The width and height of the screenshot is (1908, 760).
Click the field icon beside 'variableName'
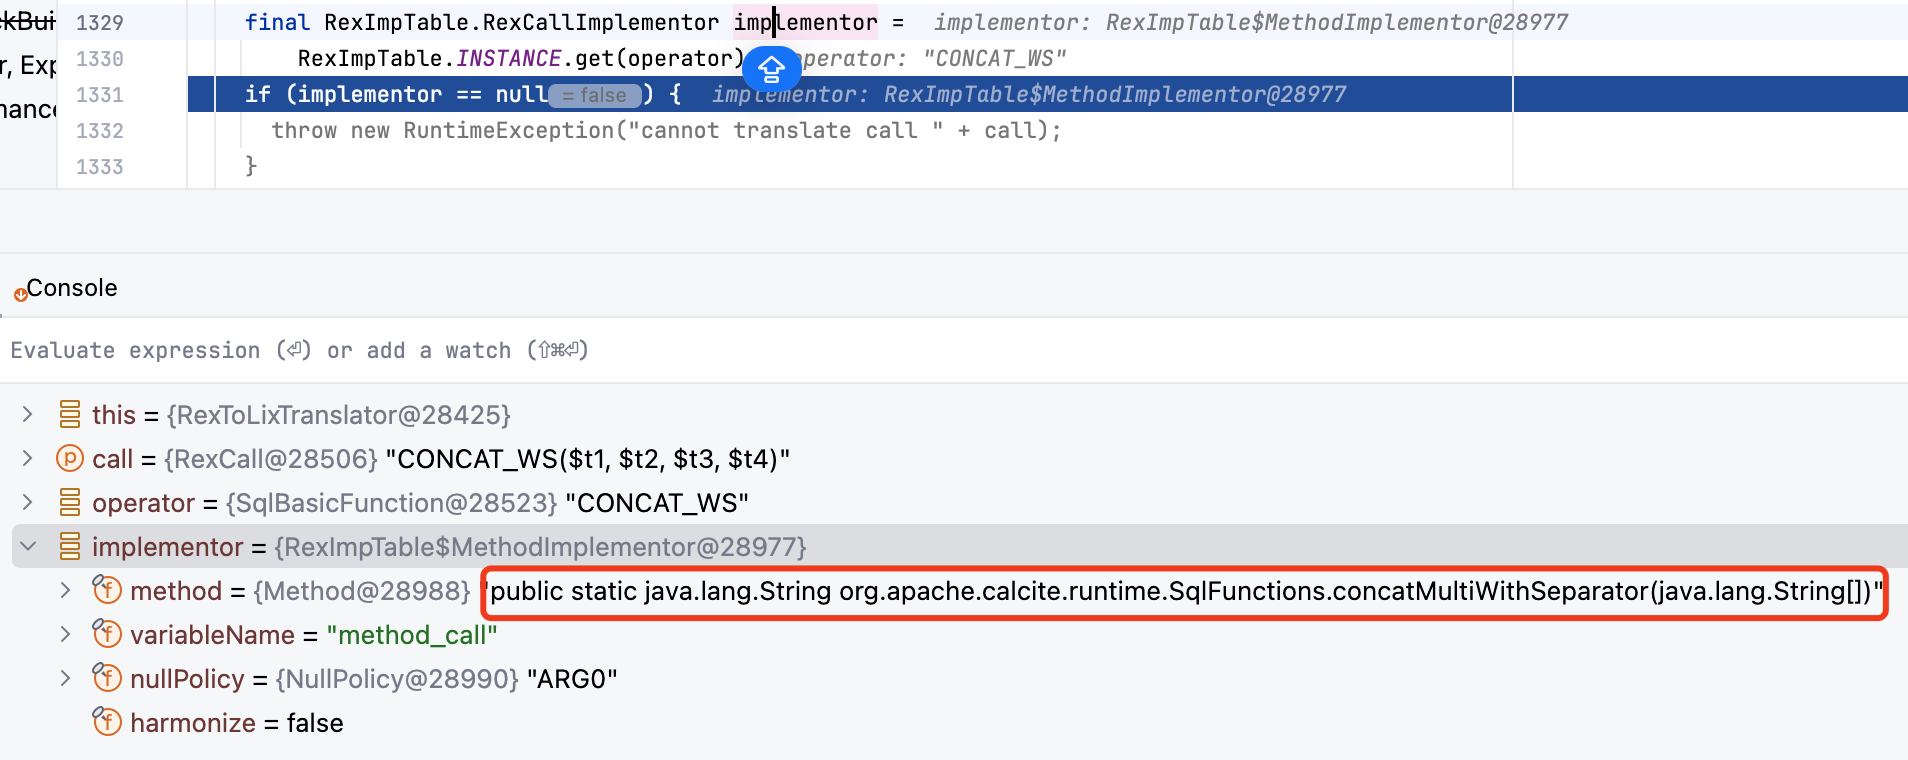tap(107, 634)
